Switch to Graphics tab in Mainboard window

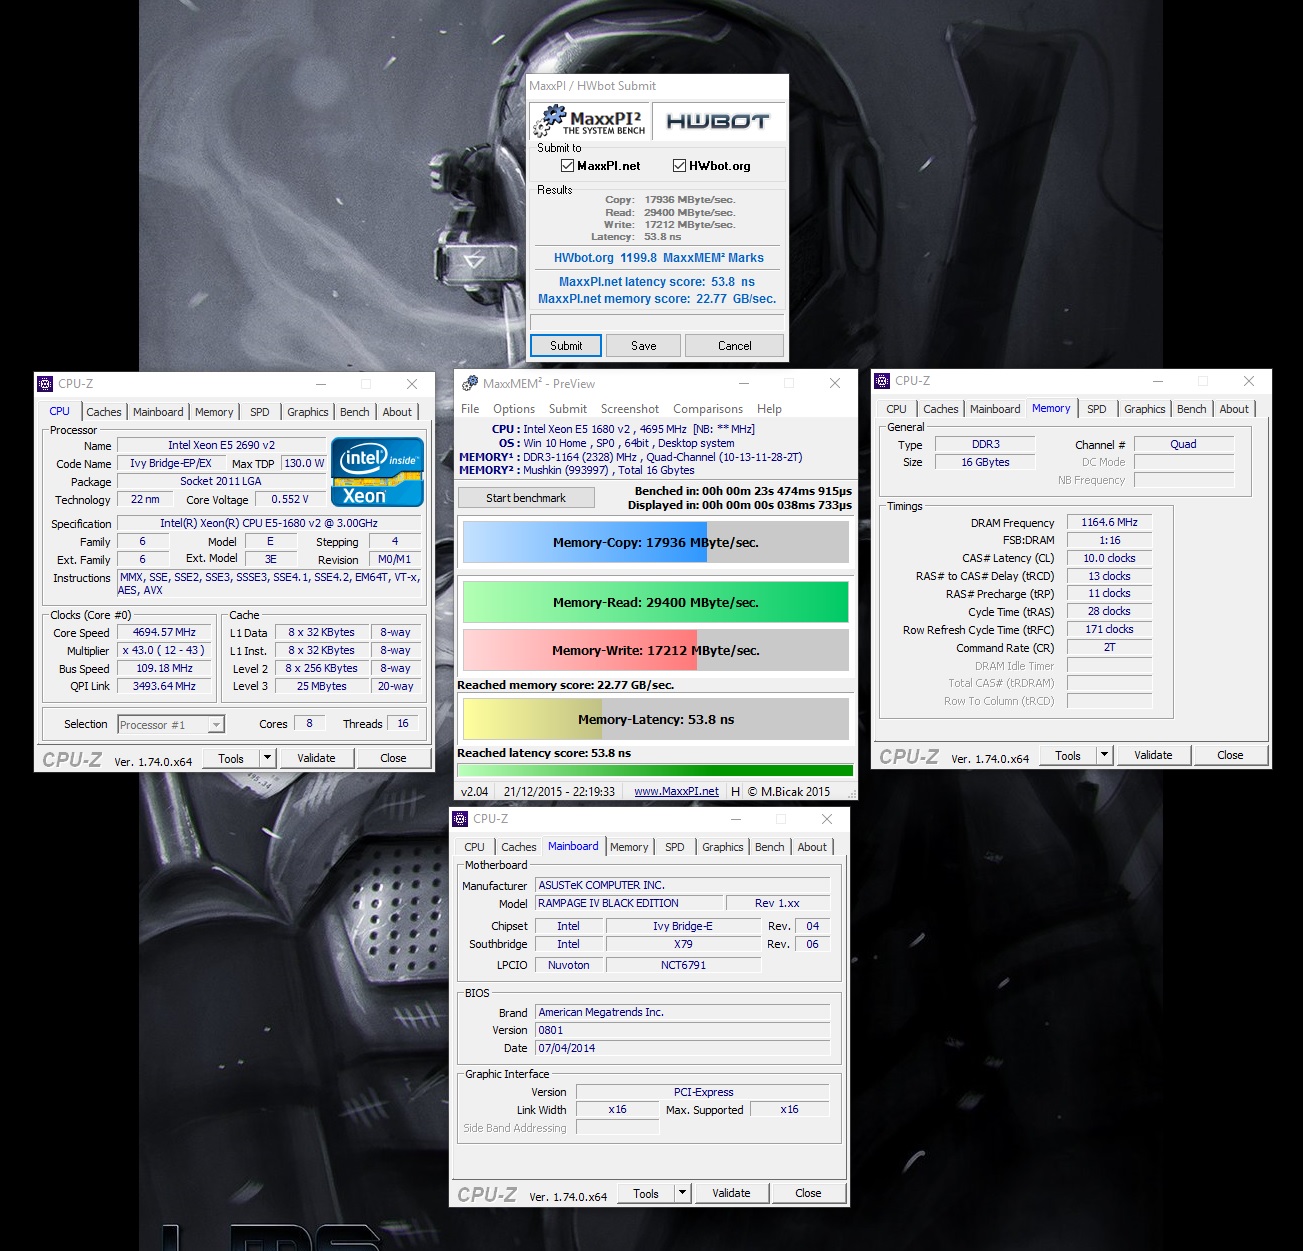click(723, 847)
